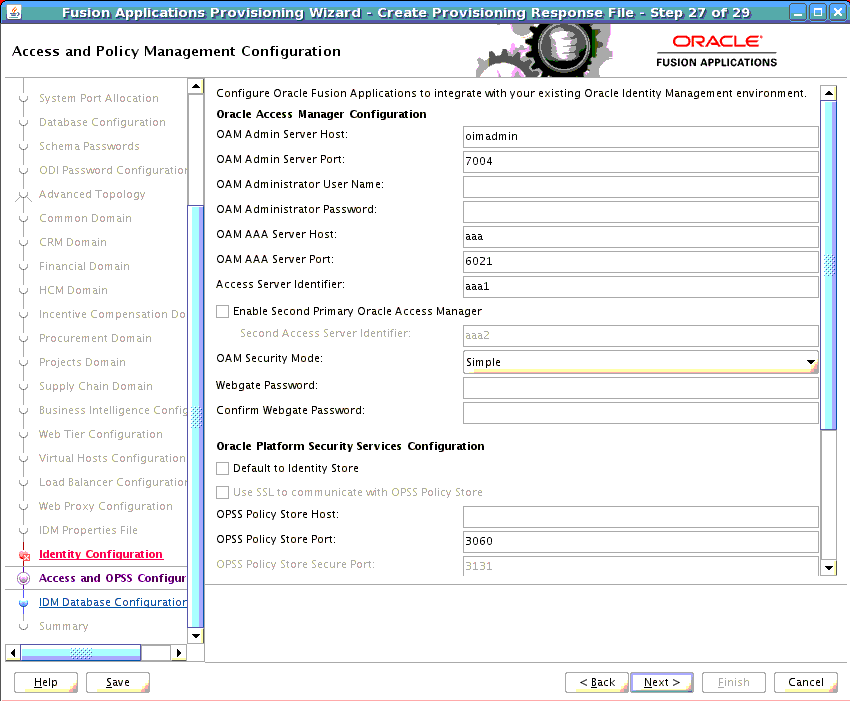Select IDM Properties File step
The width and height of the screenshot is (850, 701).
(88, 530)
